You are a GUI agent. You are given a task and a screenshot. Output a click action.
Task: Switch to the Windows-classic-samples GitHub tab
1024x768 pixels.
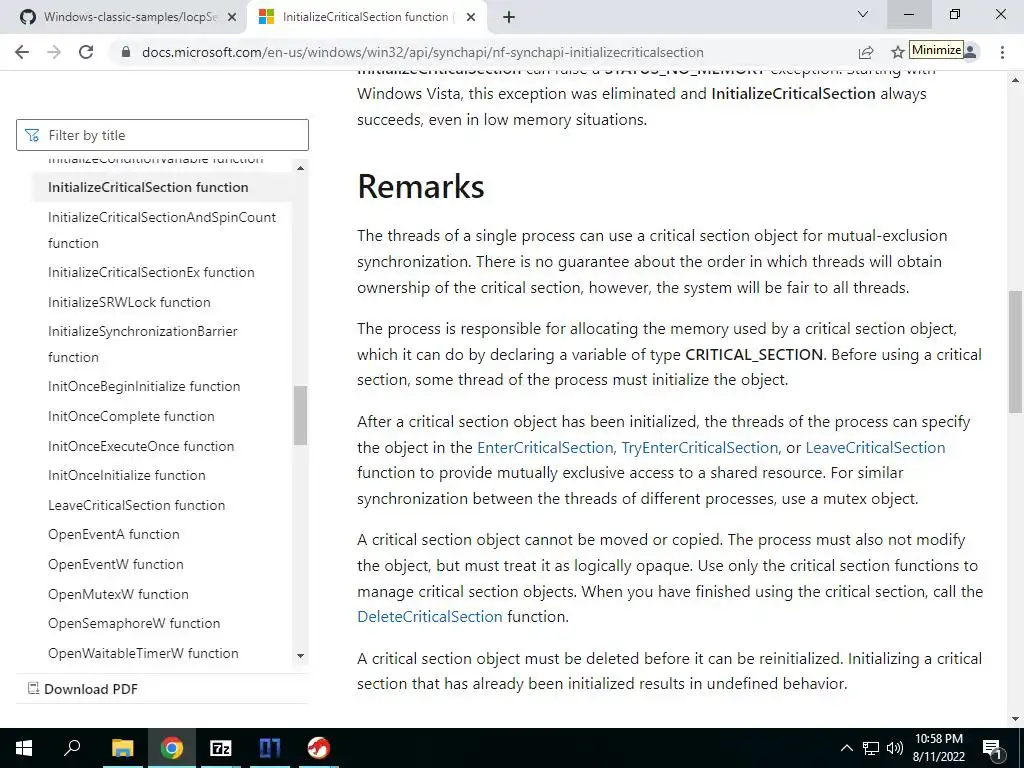coord(123,18)
